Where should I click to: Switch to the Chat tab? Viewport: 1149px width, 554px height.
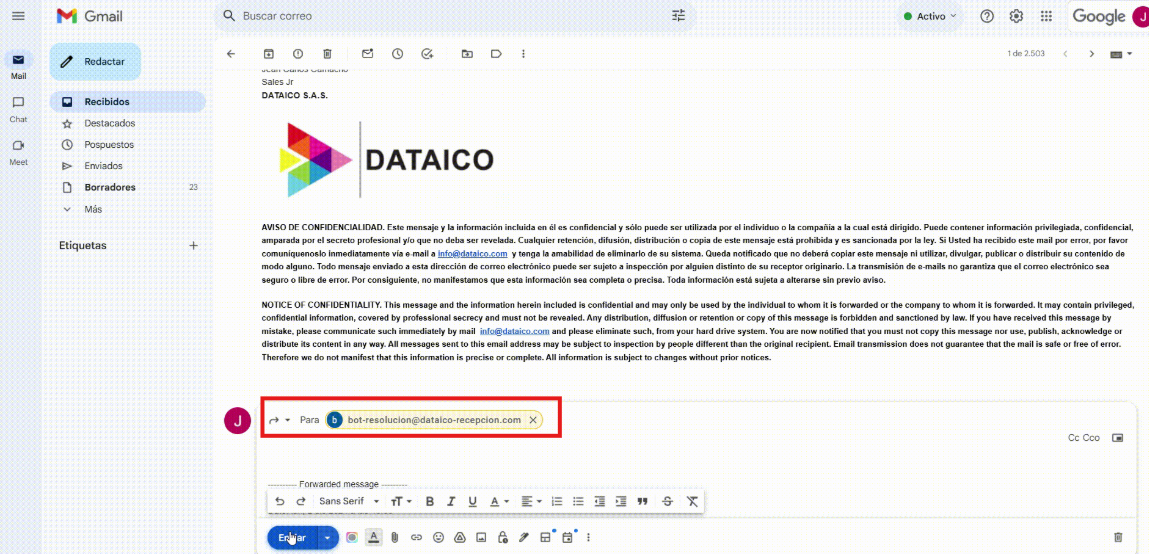(x=18, y=108)
